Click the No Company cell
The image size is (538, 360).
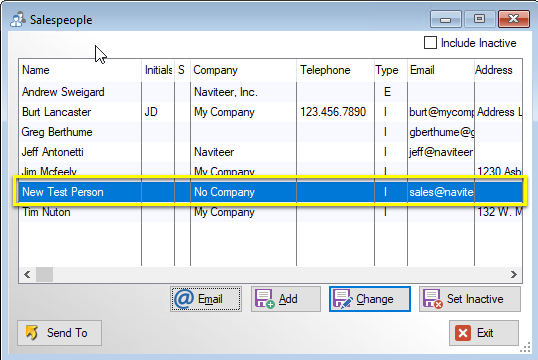click(x=243, y=192)
